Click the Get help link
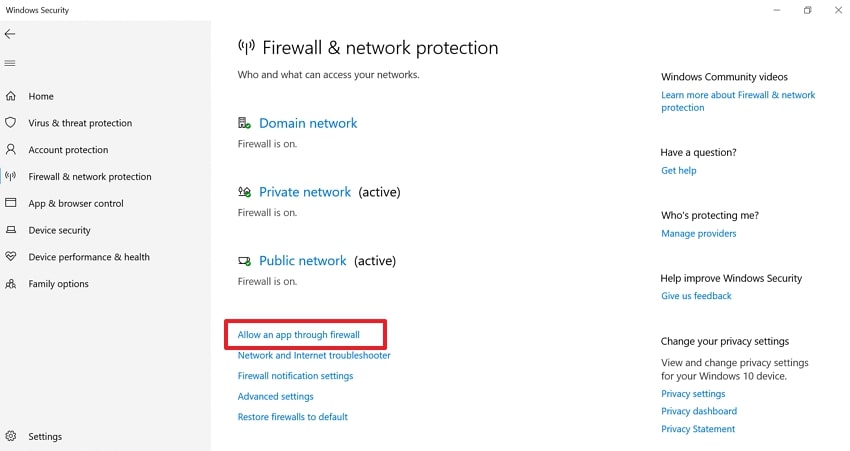850x451 pixels. pyautogui.click(x=678, y=170)
